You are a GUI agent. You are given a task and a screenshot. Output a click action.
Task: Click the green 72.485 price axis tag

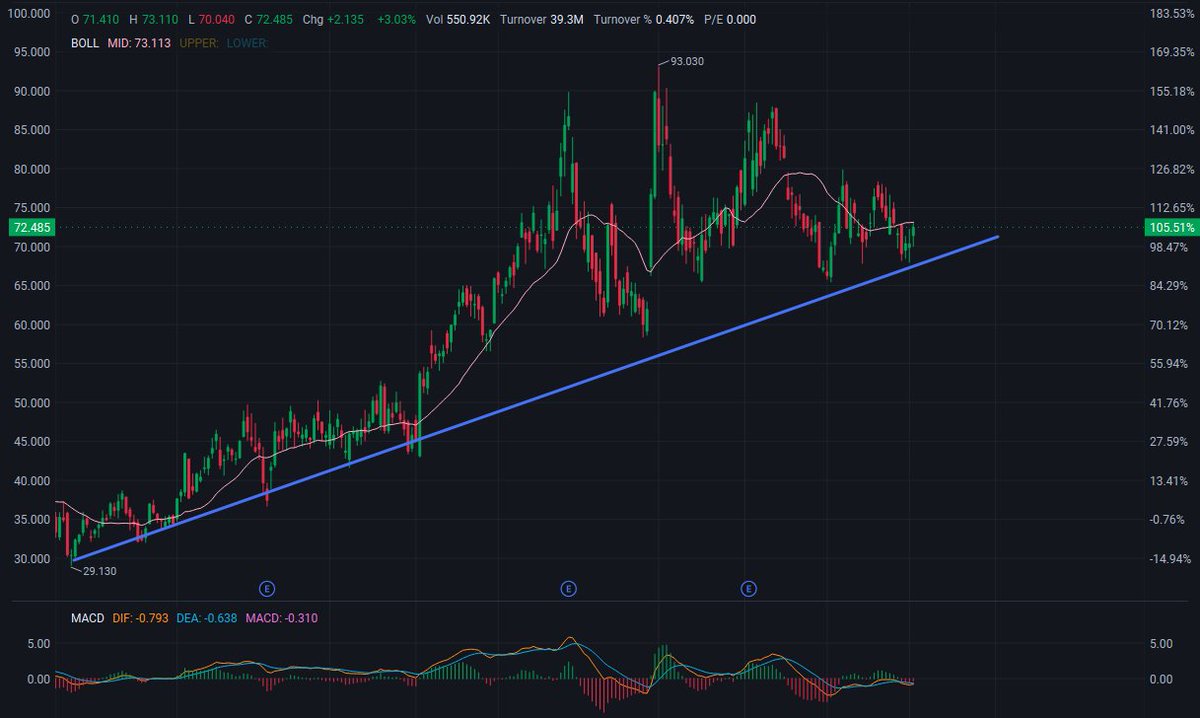click(30, 227)
